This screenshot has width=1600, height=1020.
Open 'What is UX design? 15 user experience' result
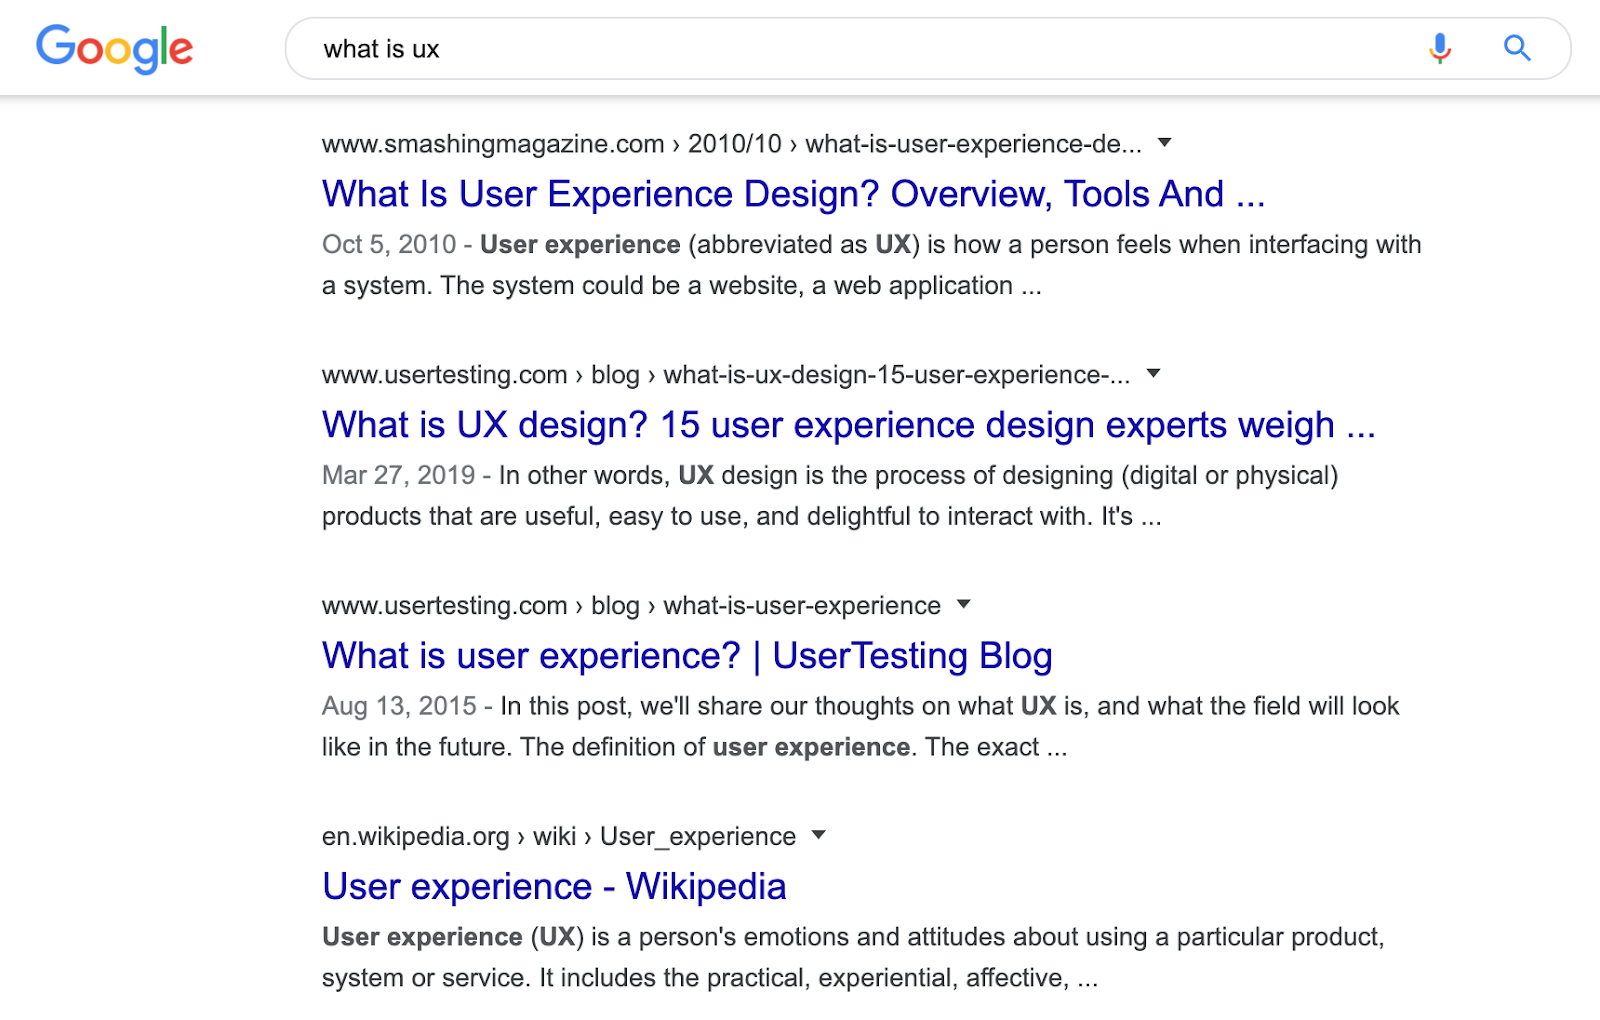[x=849, y=425]
